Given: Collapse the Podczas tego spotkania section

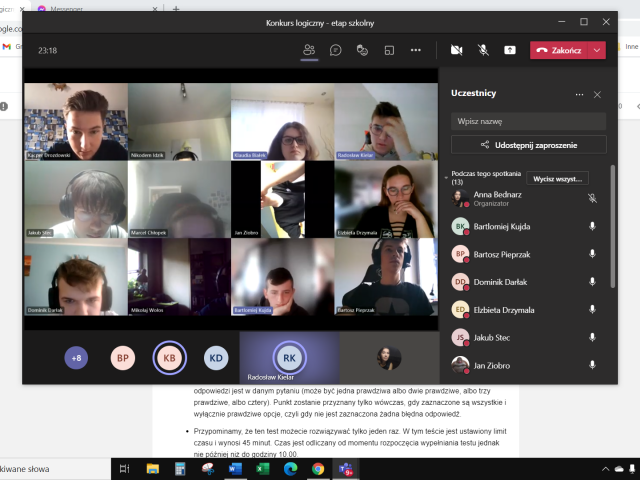Looking at the screenshot, I should (x=446, y=178).
